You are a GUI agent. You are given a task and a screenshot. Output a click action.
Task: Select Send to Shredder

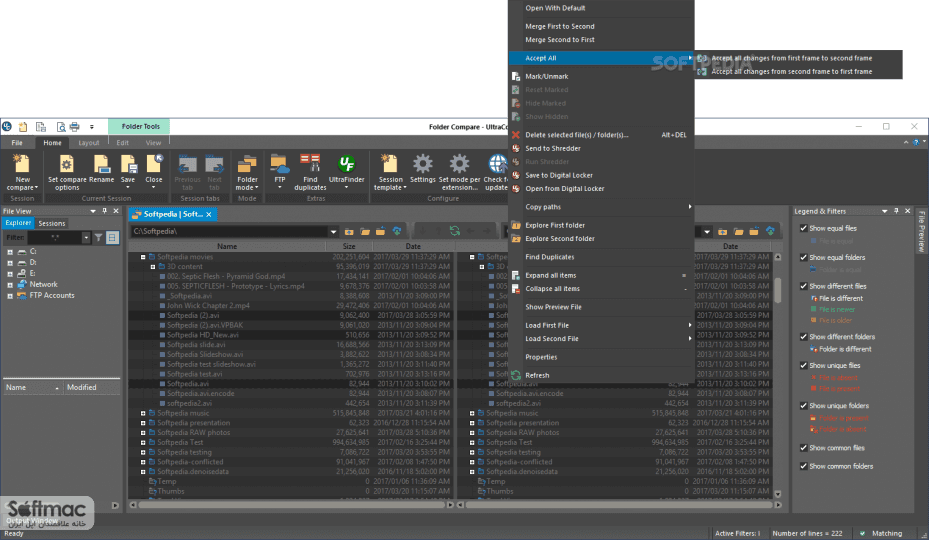pos(552,149)
